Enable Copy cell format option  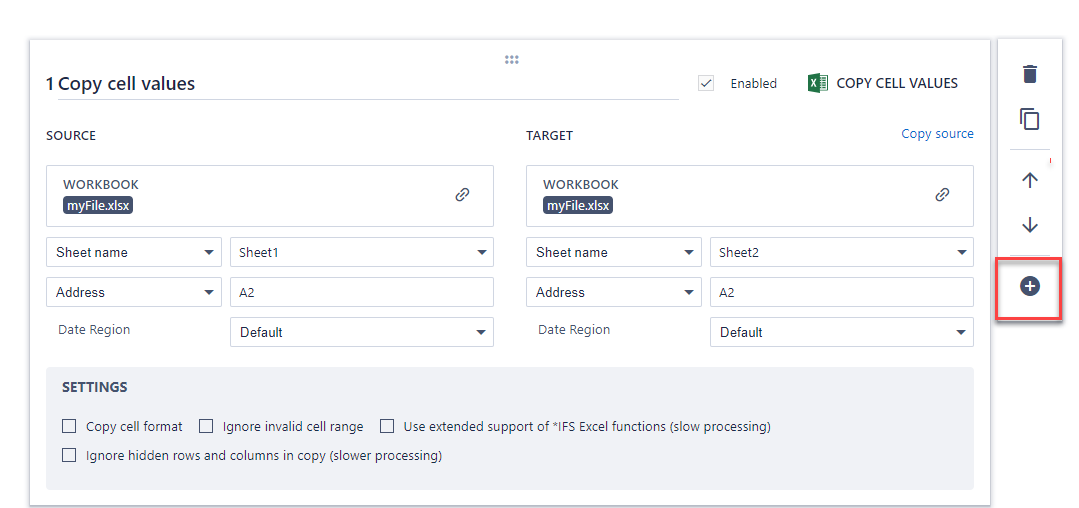point(69,426)
